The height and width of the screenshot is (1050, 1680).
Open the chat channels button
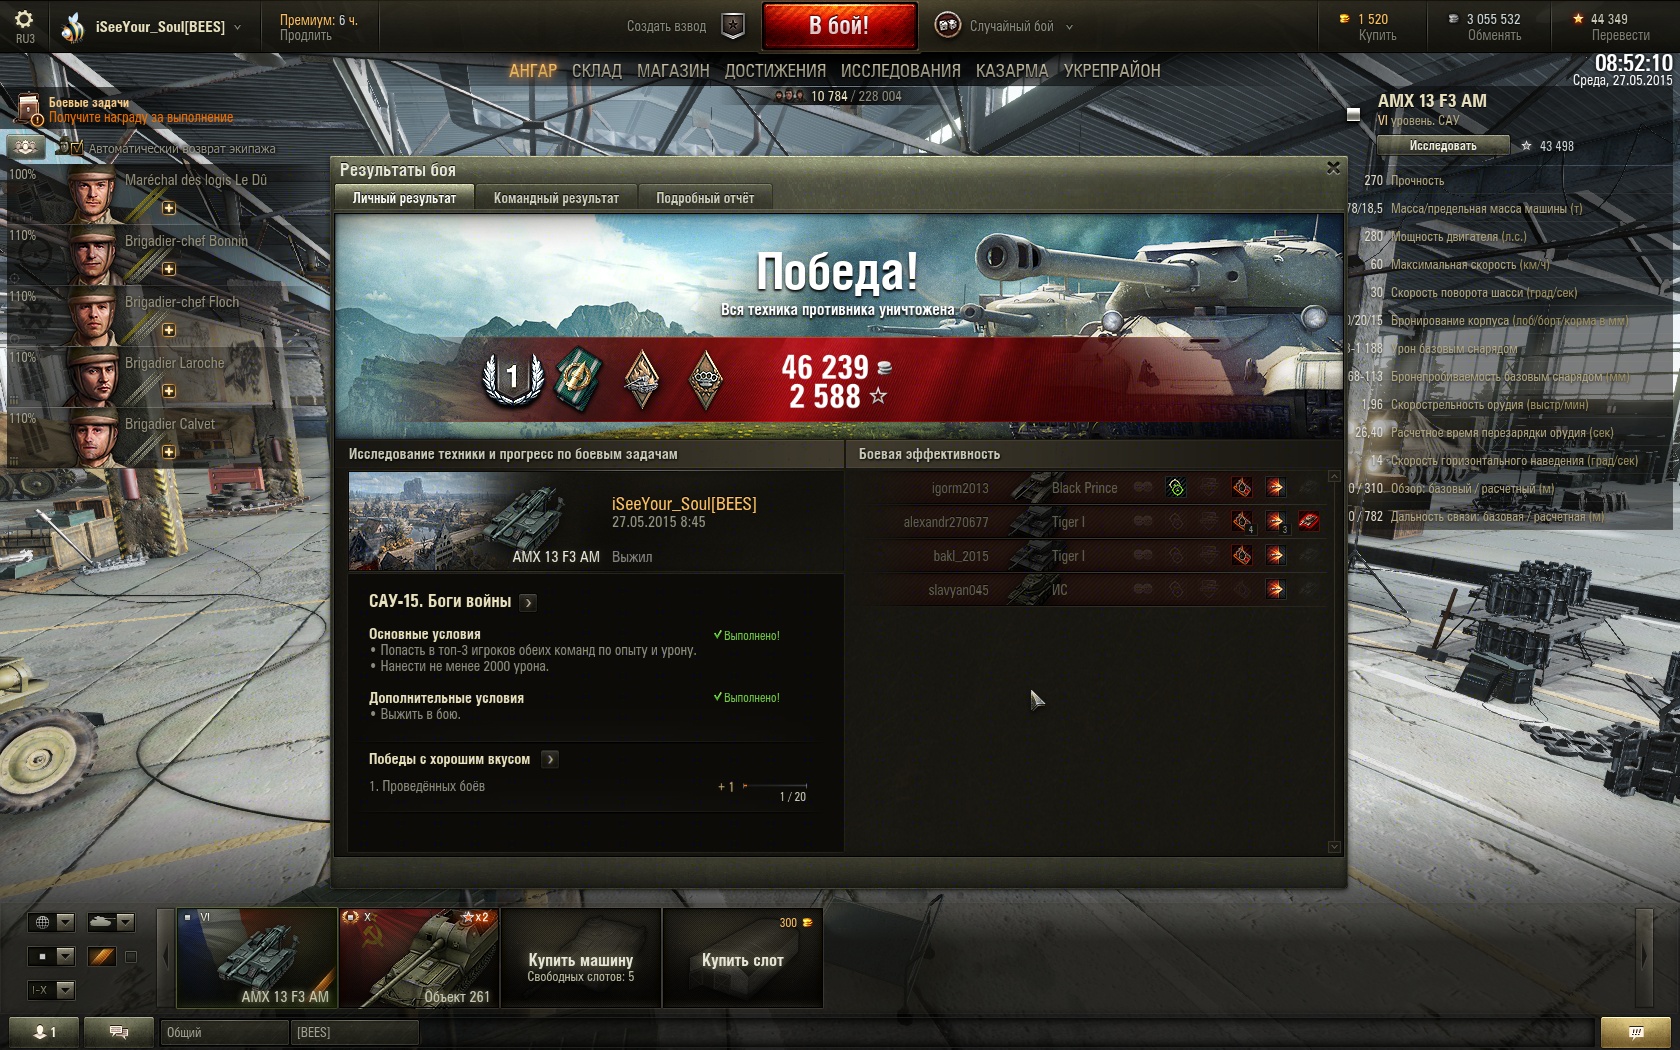119,1032
